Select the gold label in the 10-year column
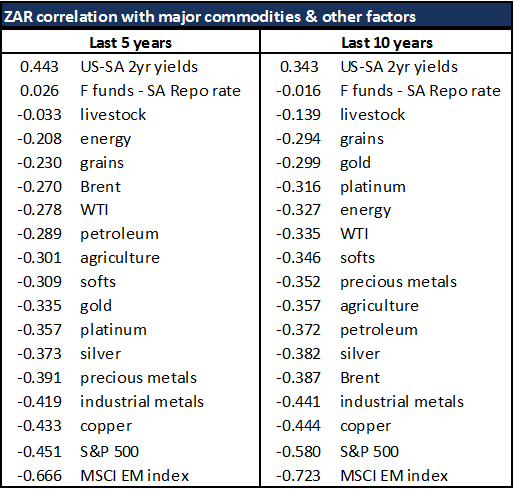The width and height of the screenshot is (514, 489). [x=355, y=163]
